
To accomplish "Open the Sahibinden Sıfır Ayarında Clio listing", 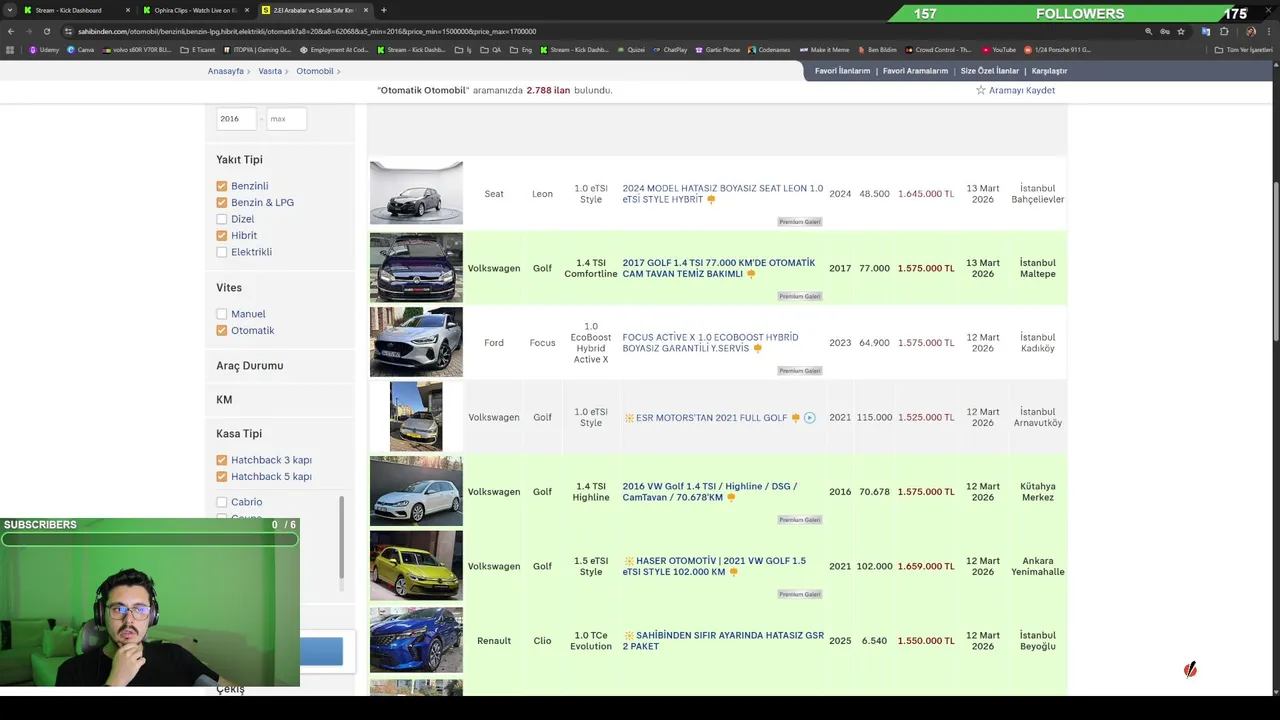I will coord(723,641).
